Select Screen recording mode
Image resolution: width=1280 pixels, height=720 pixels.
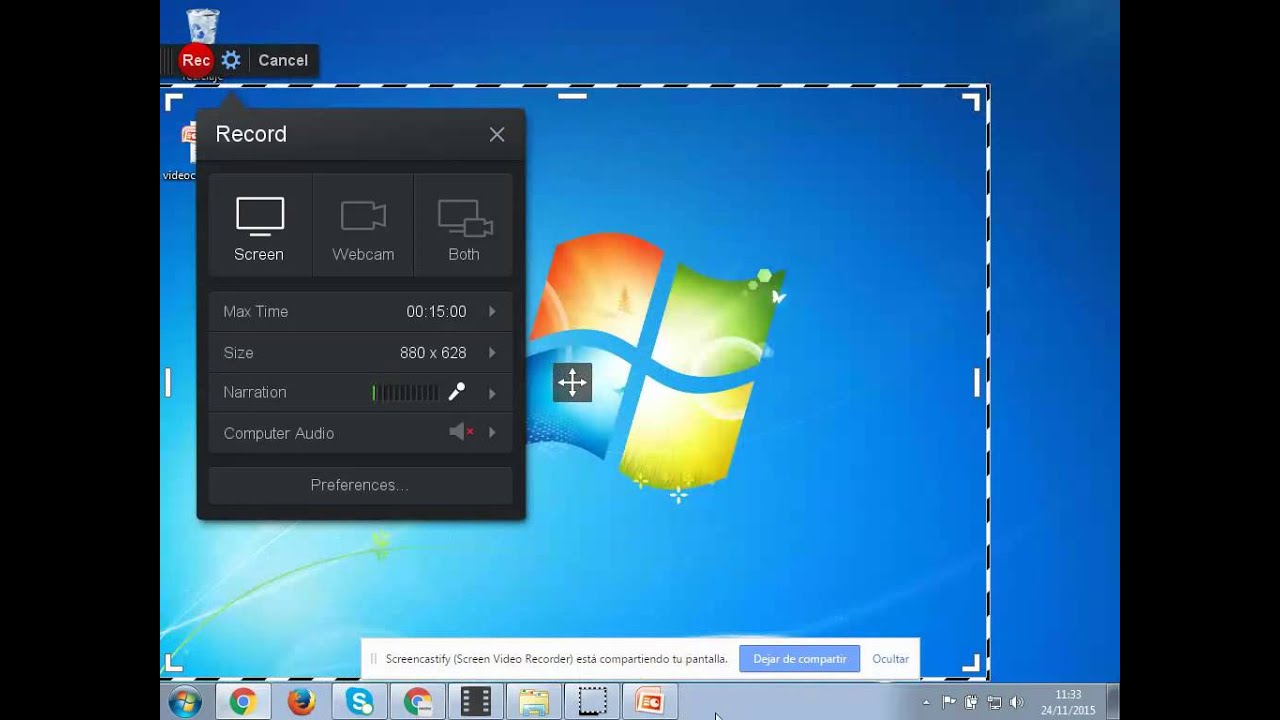click(x=260, y=225)
